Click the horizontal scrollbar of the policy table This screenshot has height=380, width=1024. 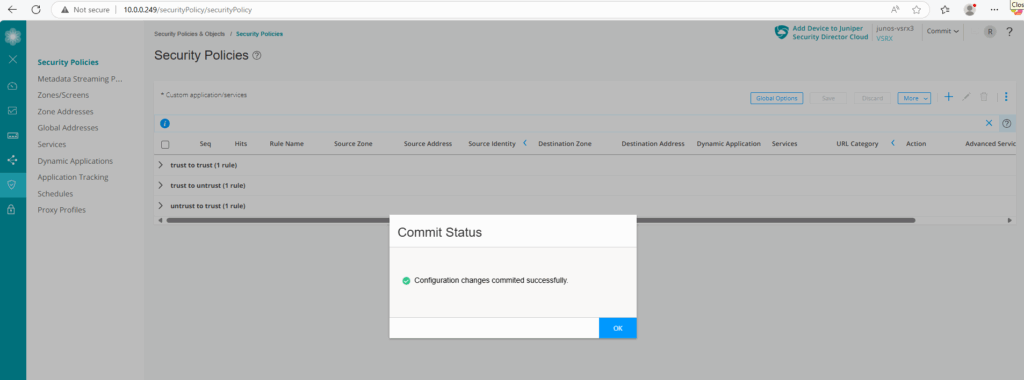point(541,221)
